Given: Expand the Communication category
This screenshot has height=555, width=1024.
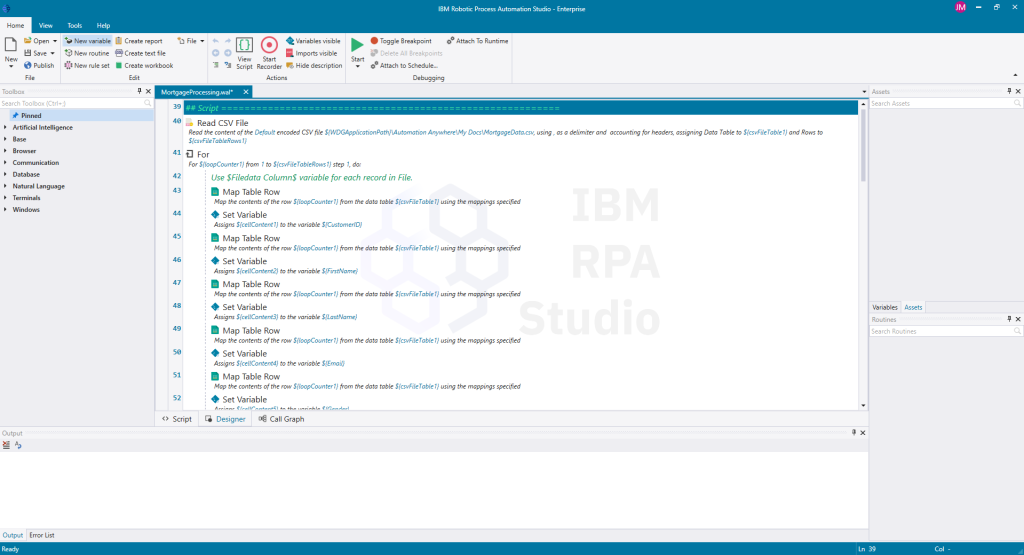Looking at the screenshot, I should (6, 163).
